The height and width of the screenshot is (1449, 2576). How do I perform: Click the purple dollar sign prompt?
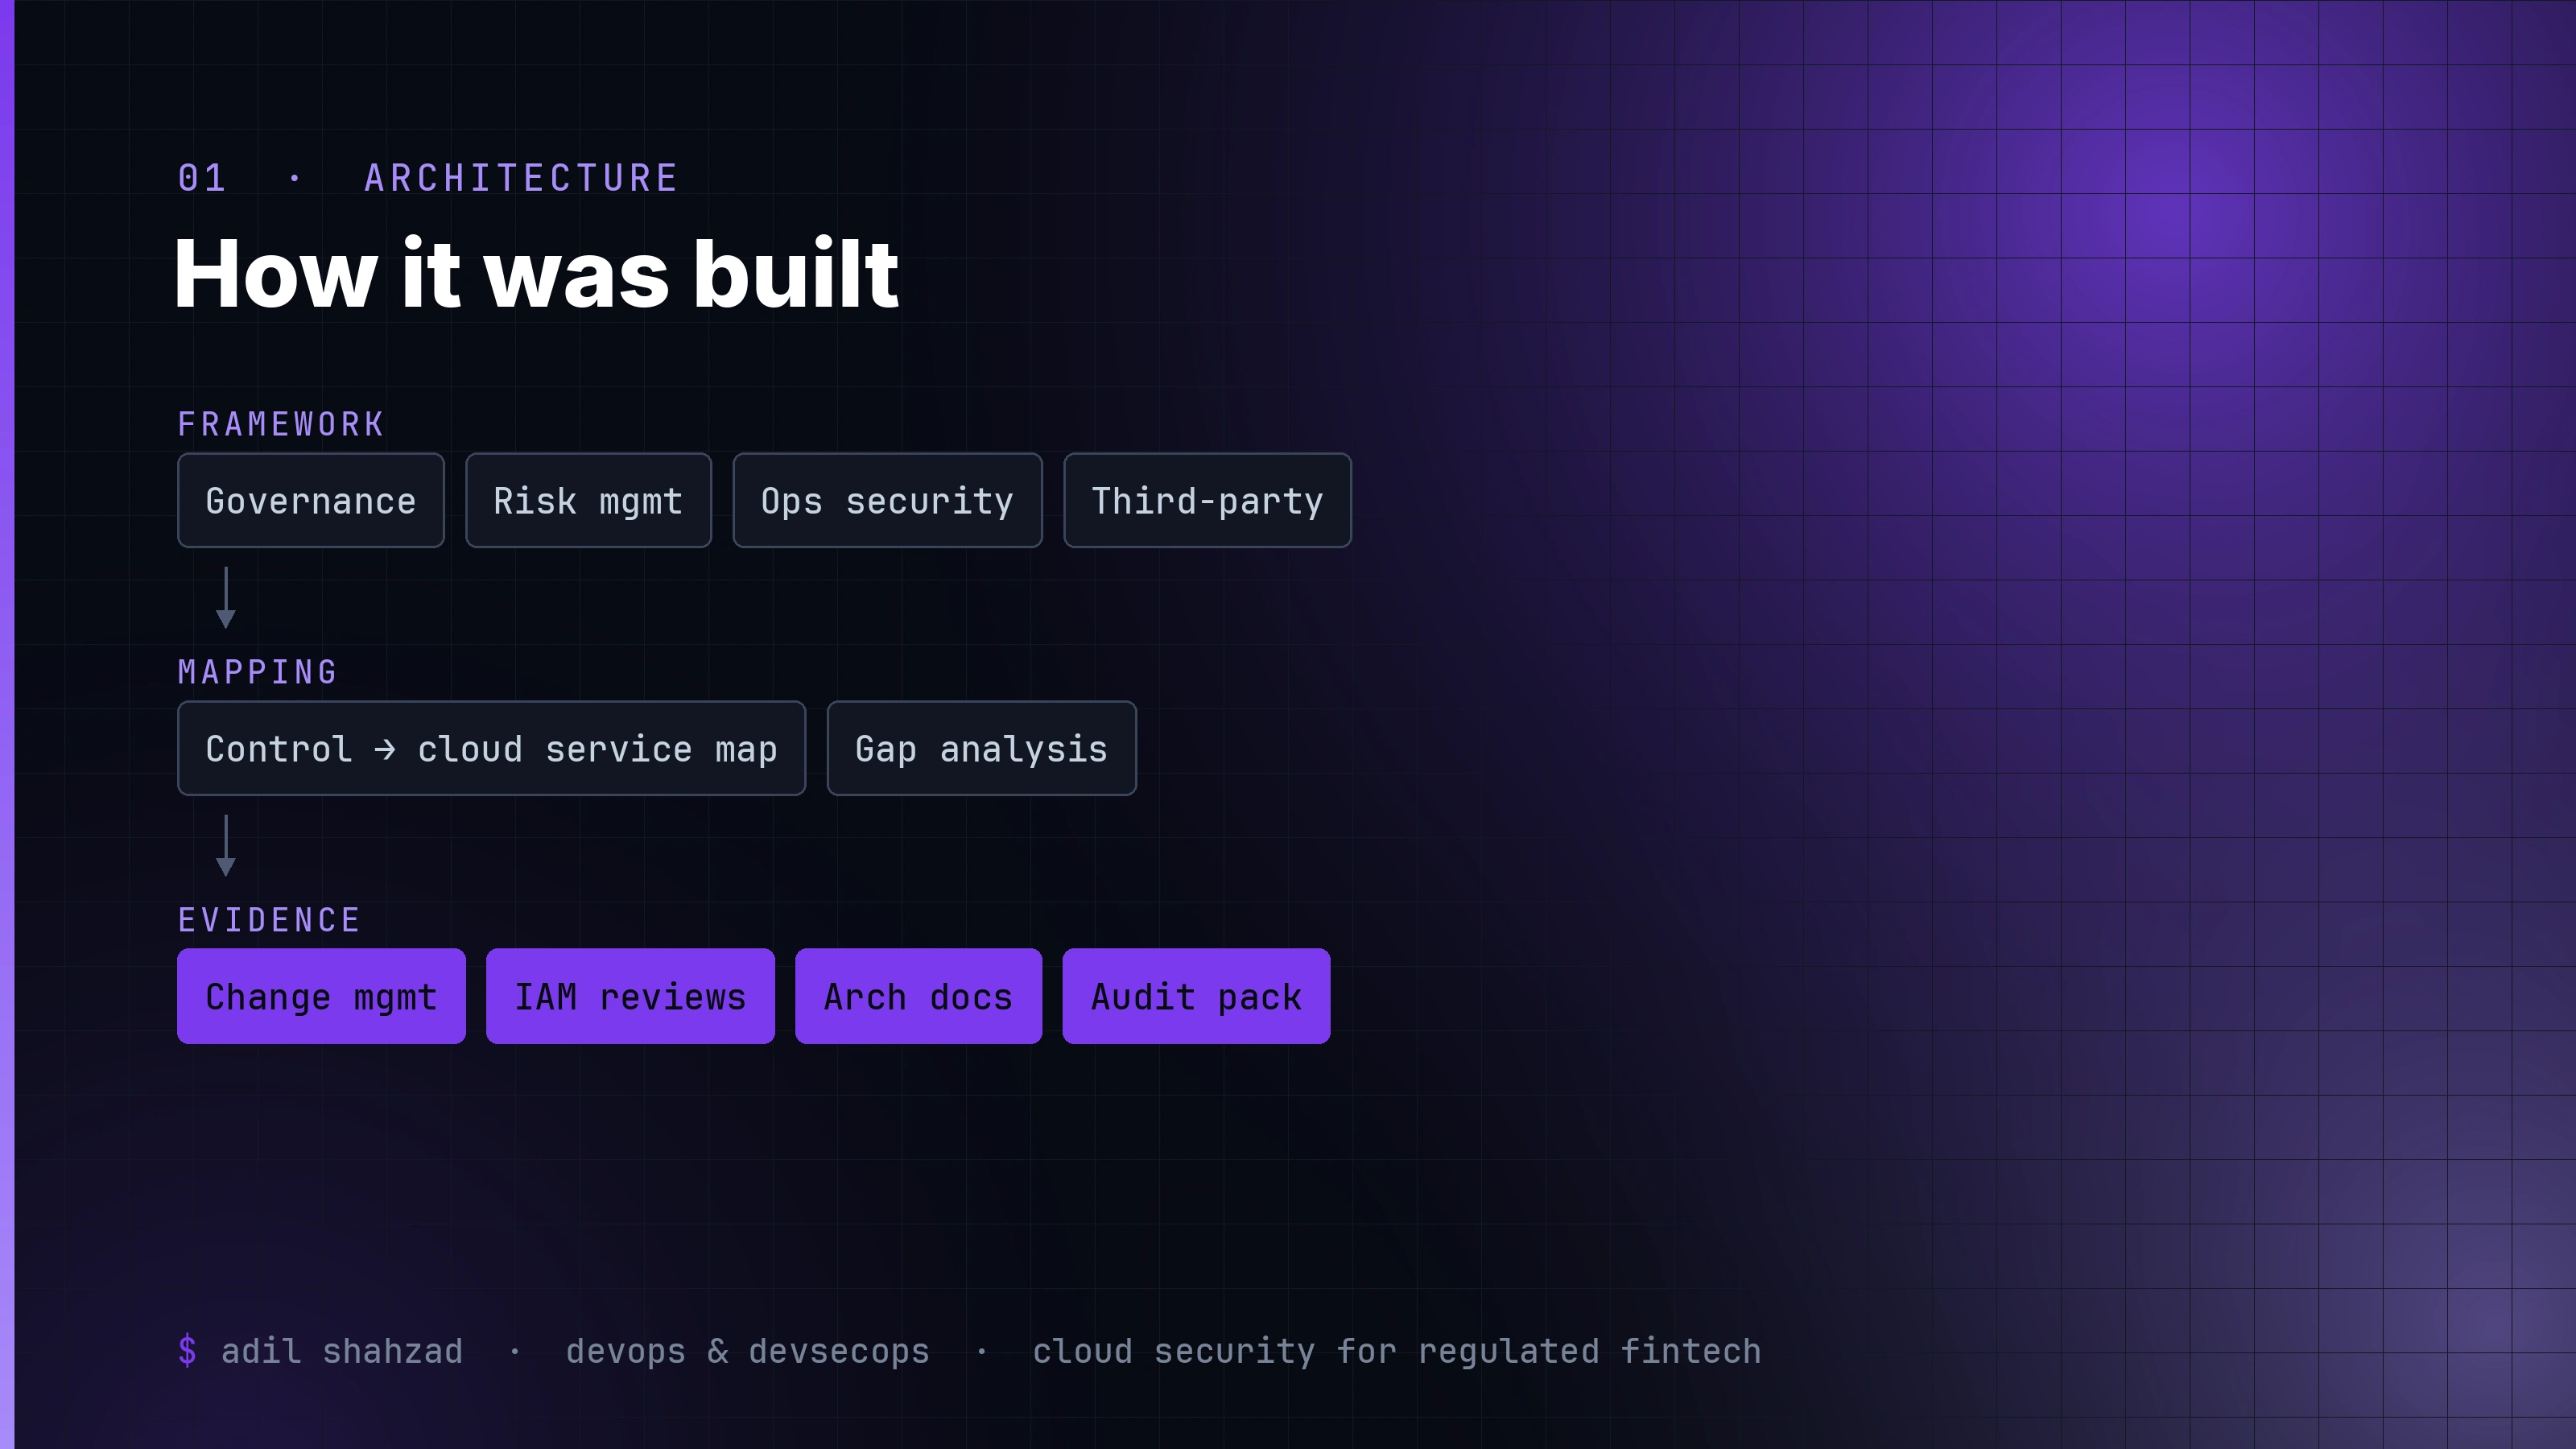[187, 1351]
